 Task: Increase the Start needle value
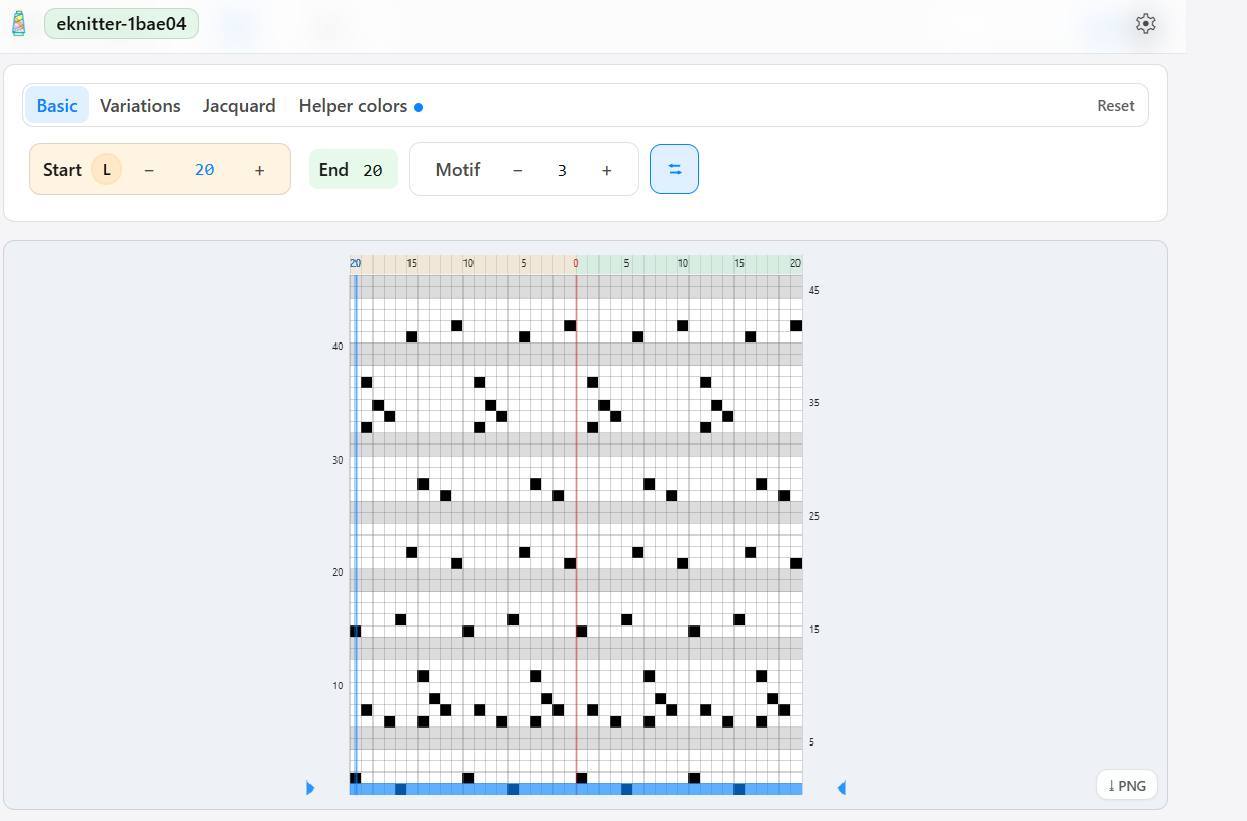point(259,170)
